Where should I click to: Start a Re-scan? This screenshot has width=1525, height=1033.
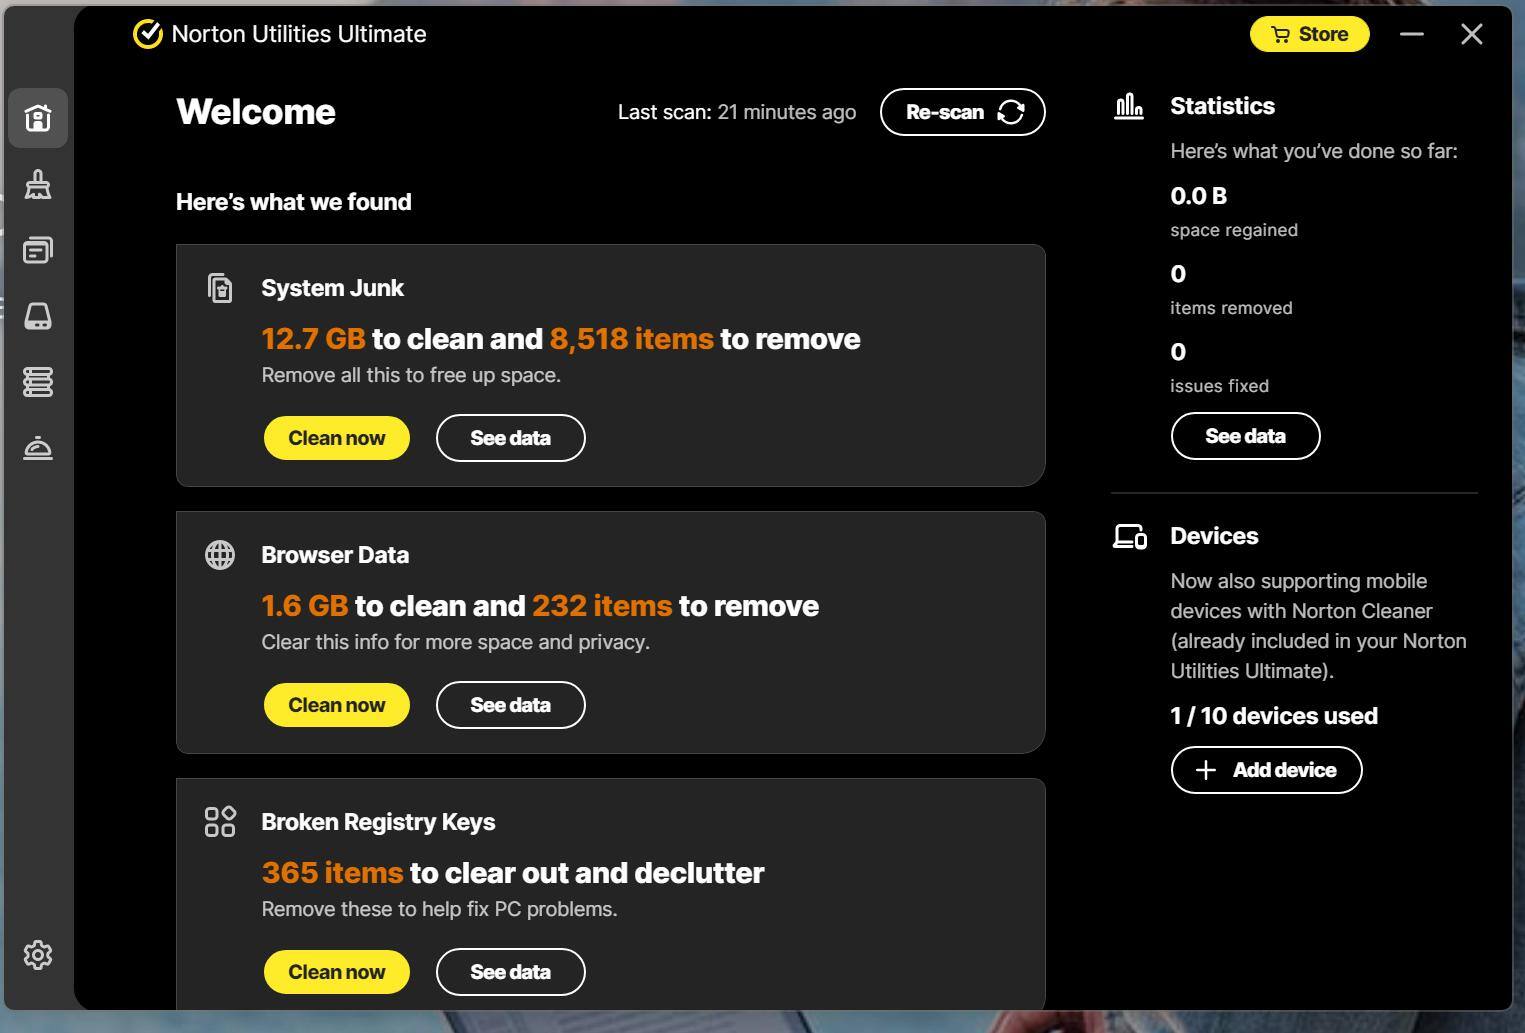pos(962,112)
